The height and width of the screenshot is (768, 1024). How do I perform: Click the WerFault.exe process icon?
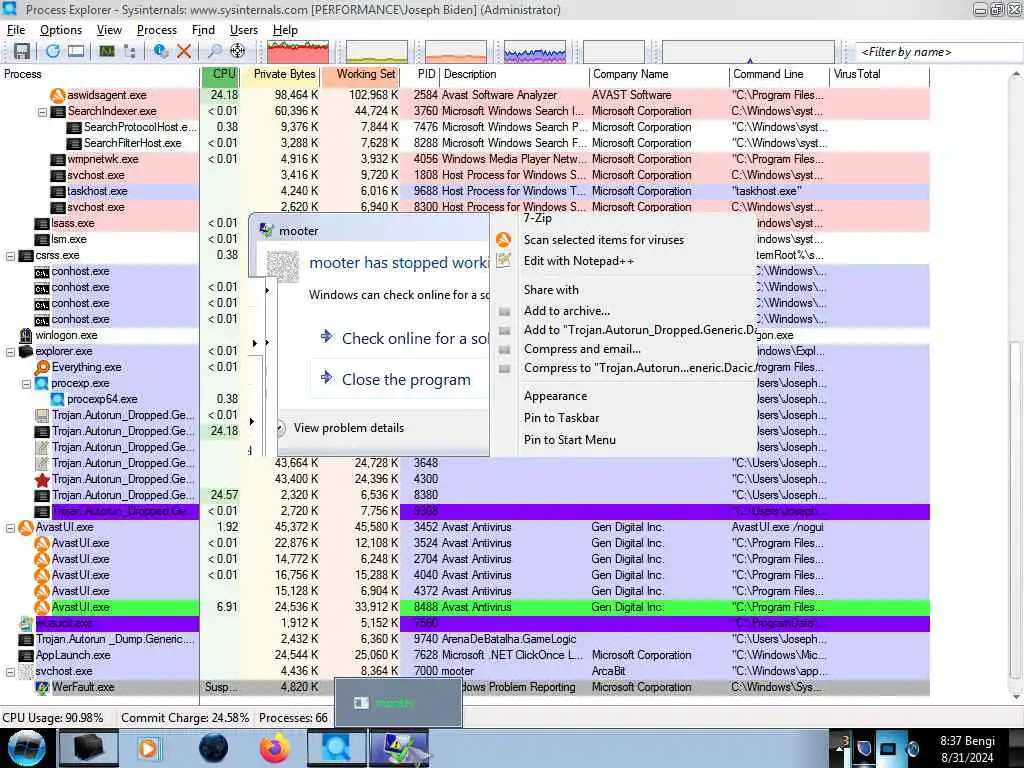point(42,687)
